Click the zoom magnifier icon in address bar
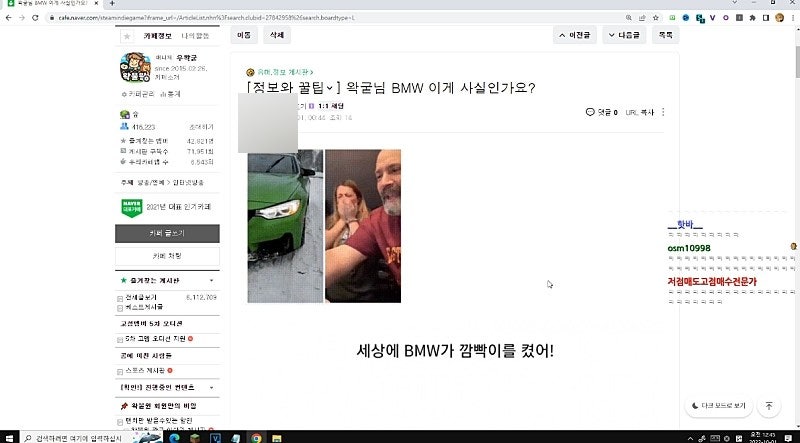The width and height of the screenshot is (800, 443). pos(629,18)
